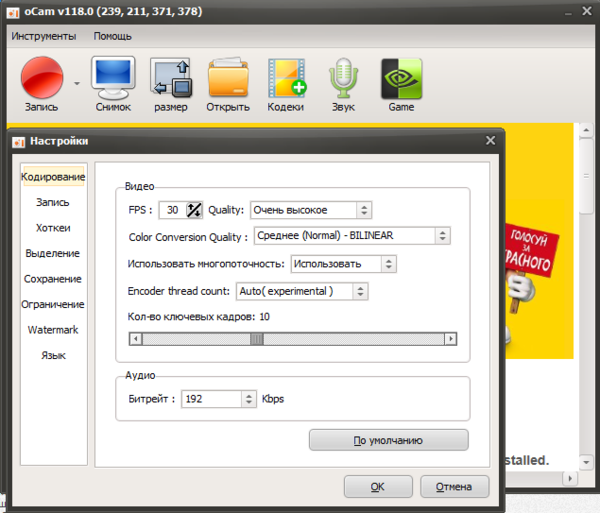Open the multithreading Использовать dropdown

(x=344, y=264)
